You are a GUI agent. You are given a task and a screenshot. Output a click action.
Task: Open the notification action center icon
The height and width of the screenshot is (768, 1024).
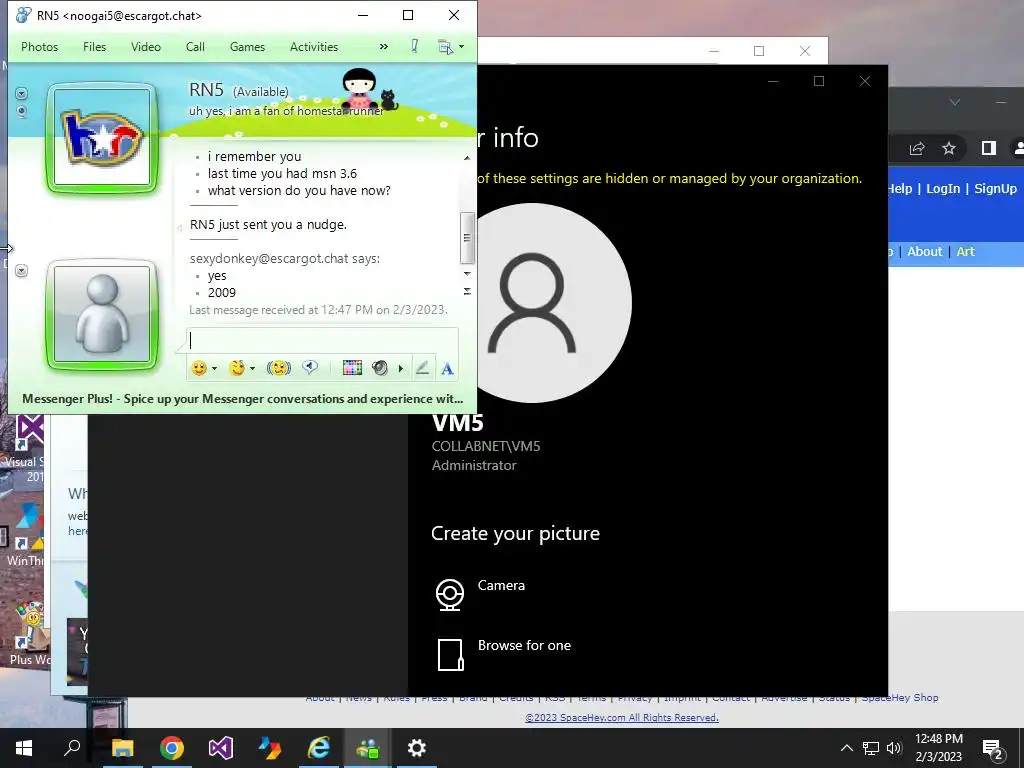pos(993,750)
